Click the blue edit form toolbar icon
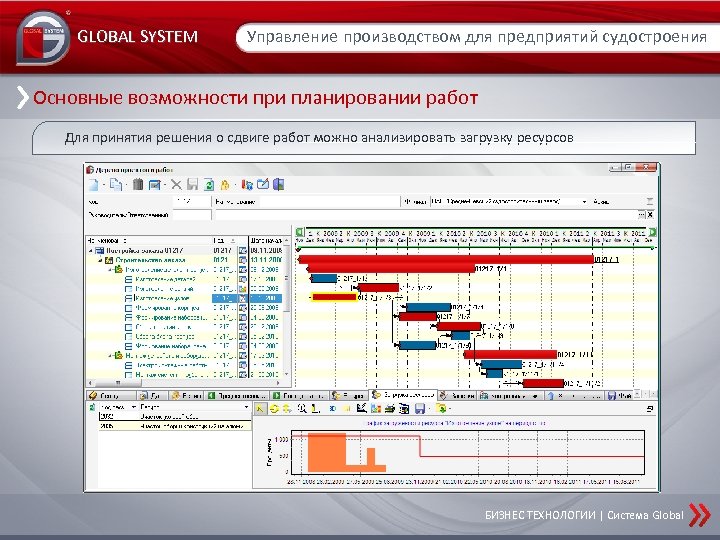The width and height of the screenshot is (720, 540). 155,185
